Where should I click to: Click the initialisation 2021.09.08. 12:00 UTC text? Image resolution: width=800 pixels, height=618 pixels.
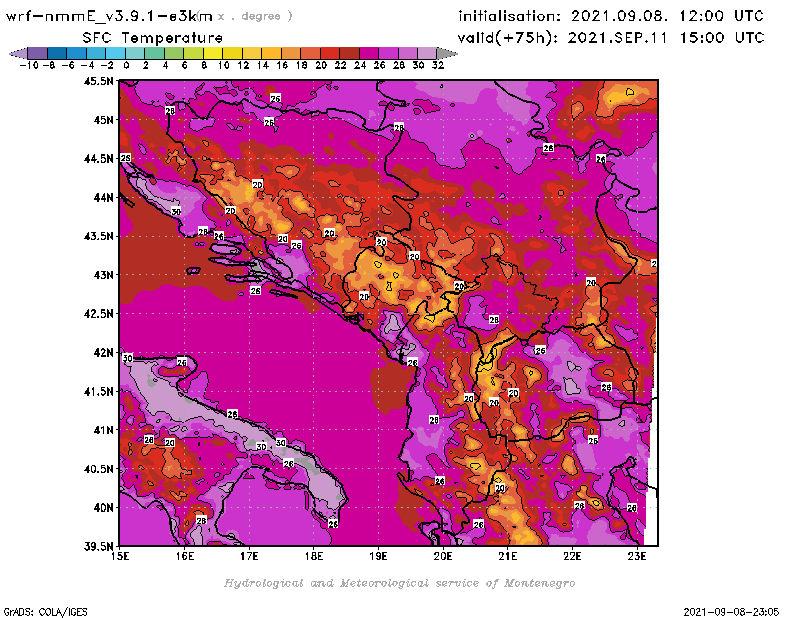click(611, 16)
